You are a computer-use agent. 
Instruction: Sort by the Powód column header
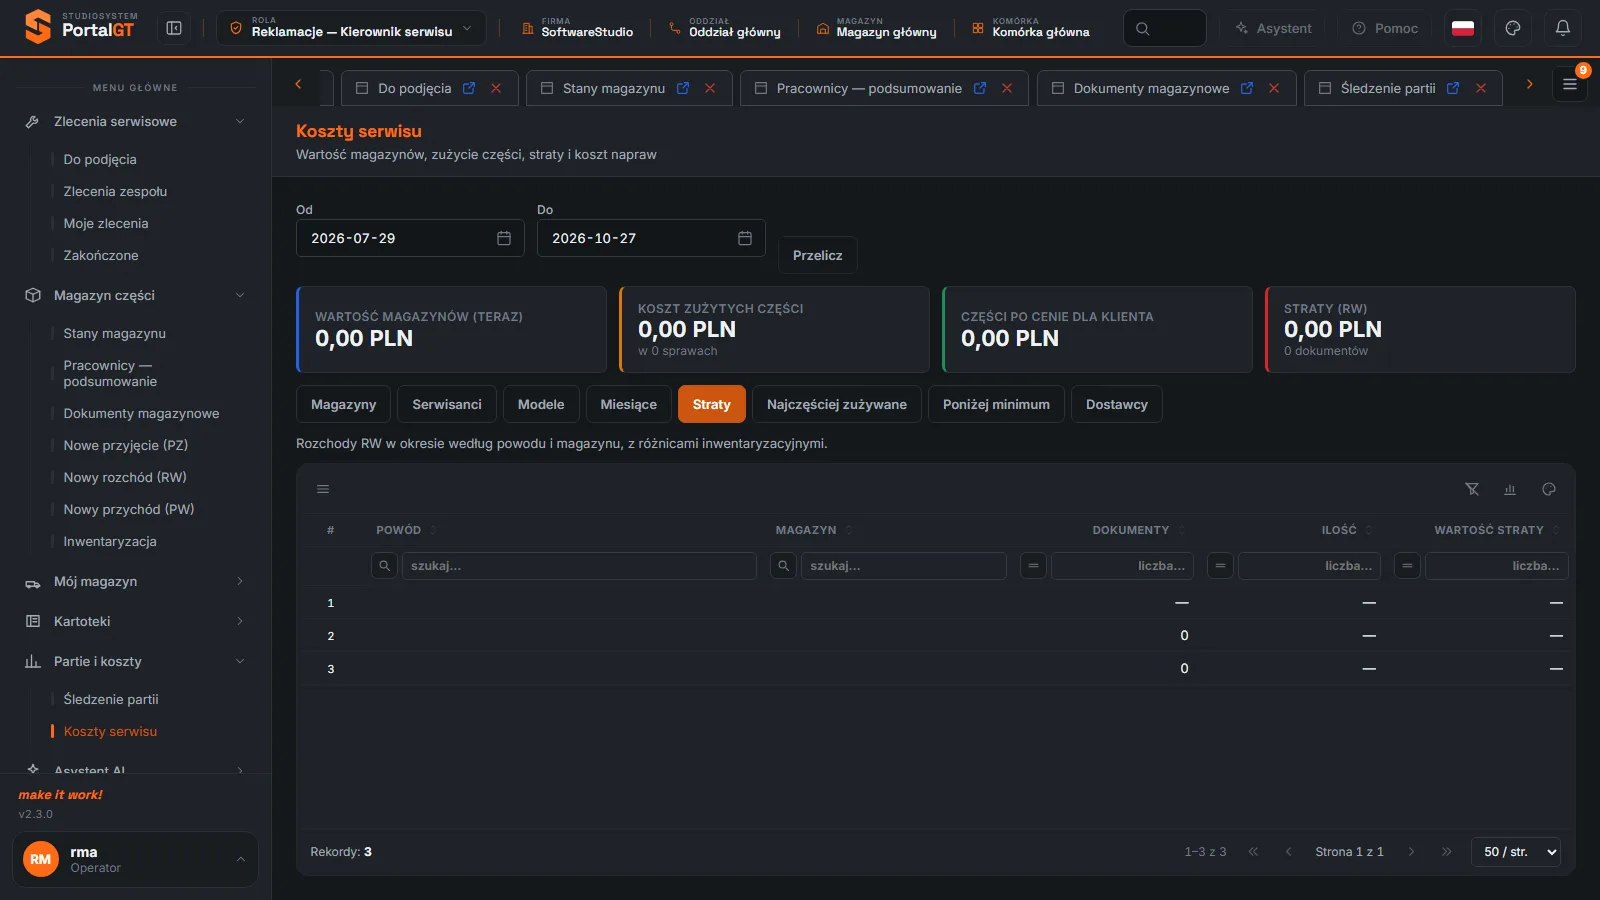(x=406, y=530)
